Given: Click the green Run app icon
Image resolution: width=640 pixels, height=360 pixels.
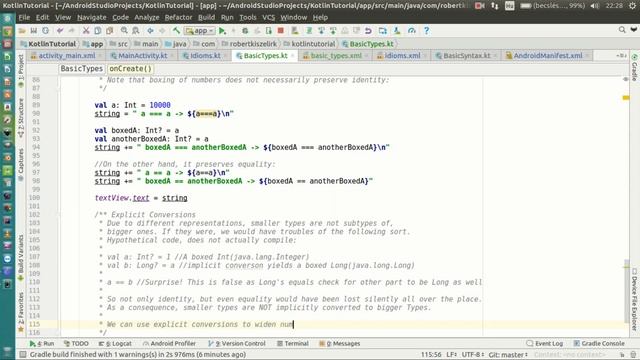Looking at the screenshot, I should pyautogui.click(x=222, y=31).
